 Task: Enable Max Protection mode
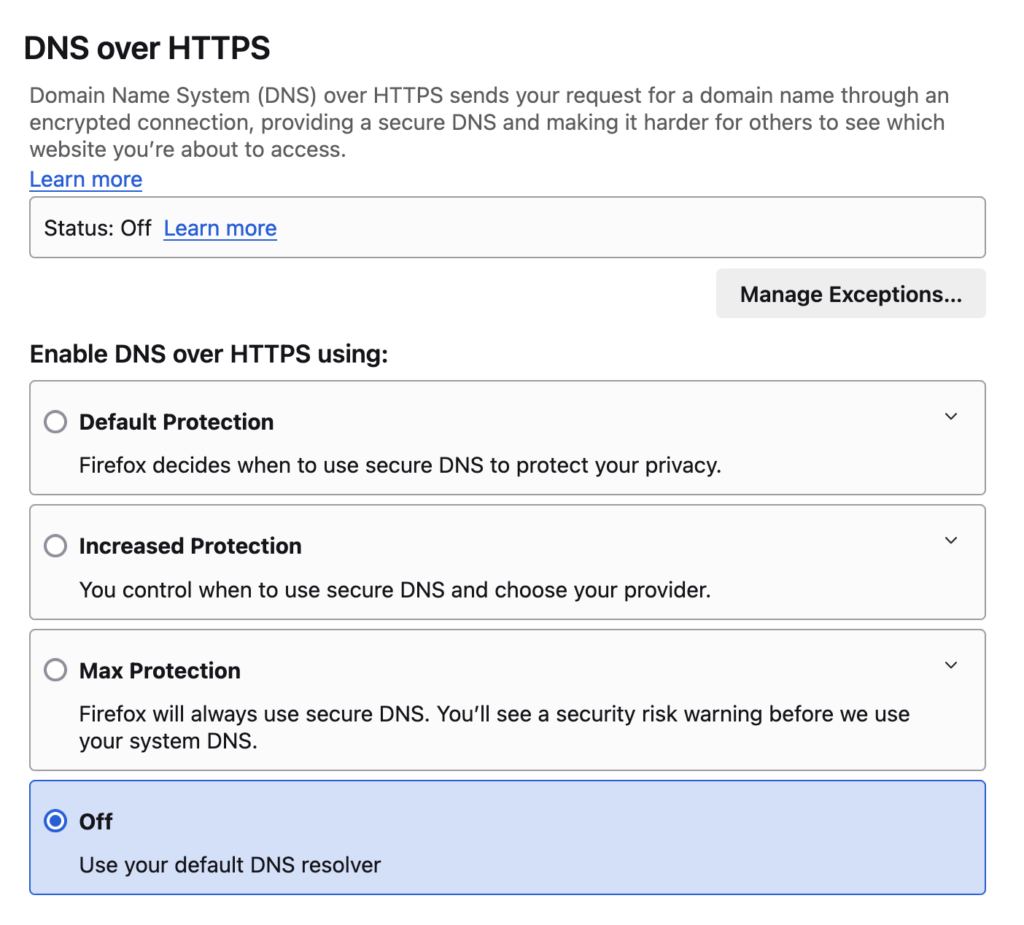tap(55, 670)
